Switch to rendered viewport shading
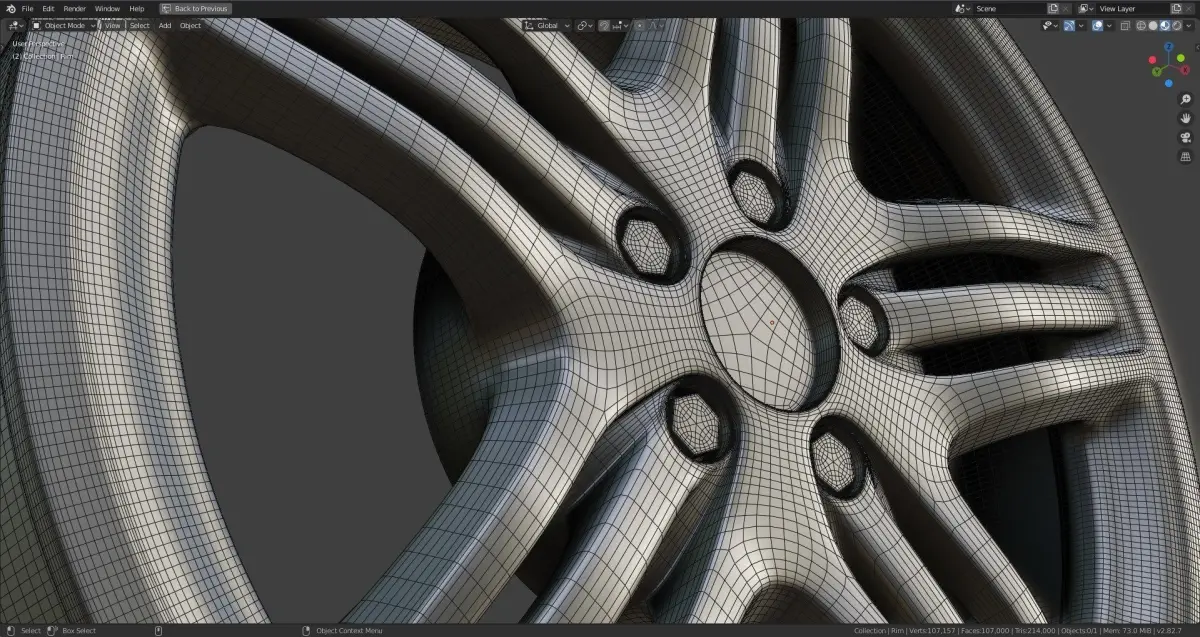This screenshot has height=637, width=1200. (x=1177, y=25)
